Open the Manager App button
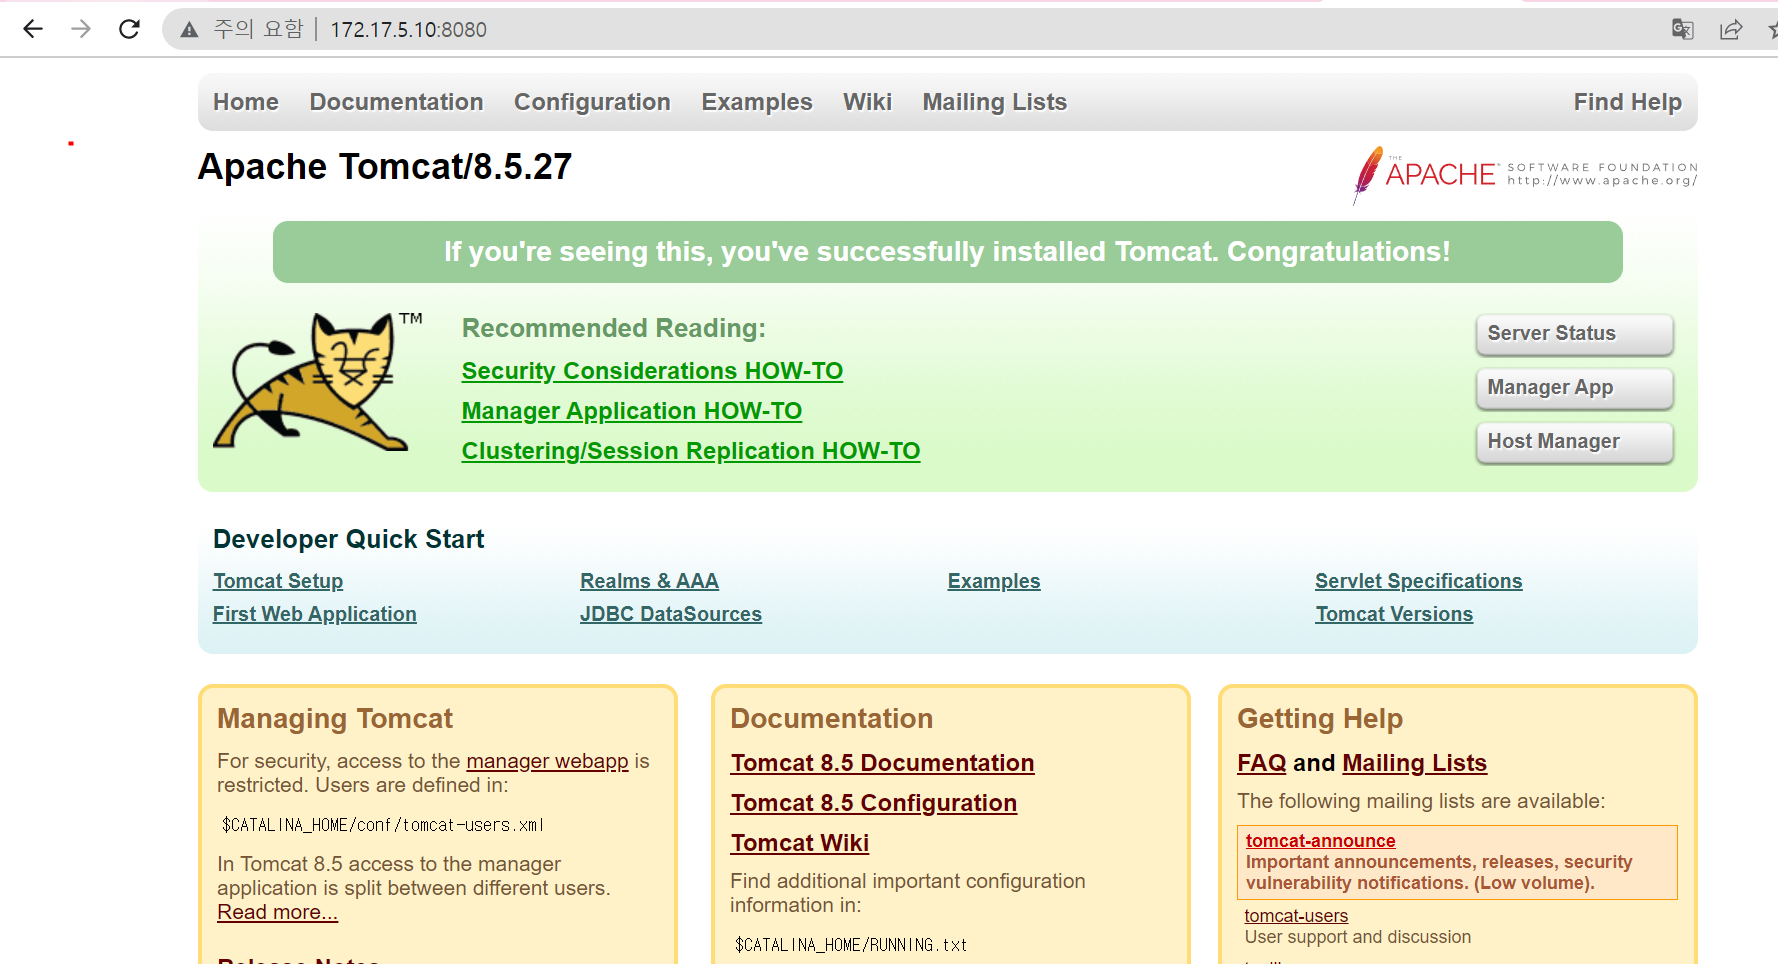The image size is (1778, 964). pos(1574,388)
